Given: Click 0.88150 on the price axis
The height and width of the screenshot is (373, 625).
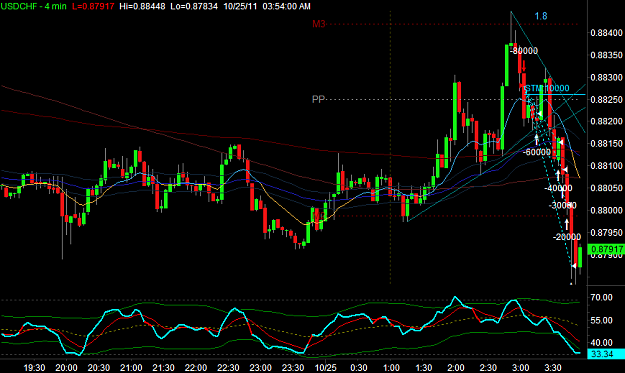Looking at the screenshot, I should click(606, 143).
